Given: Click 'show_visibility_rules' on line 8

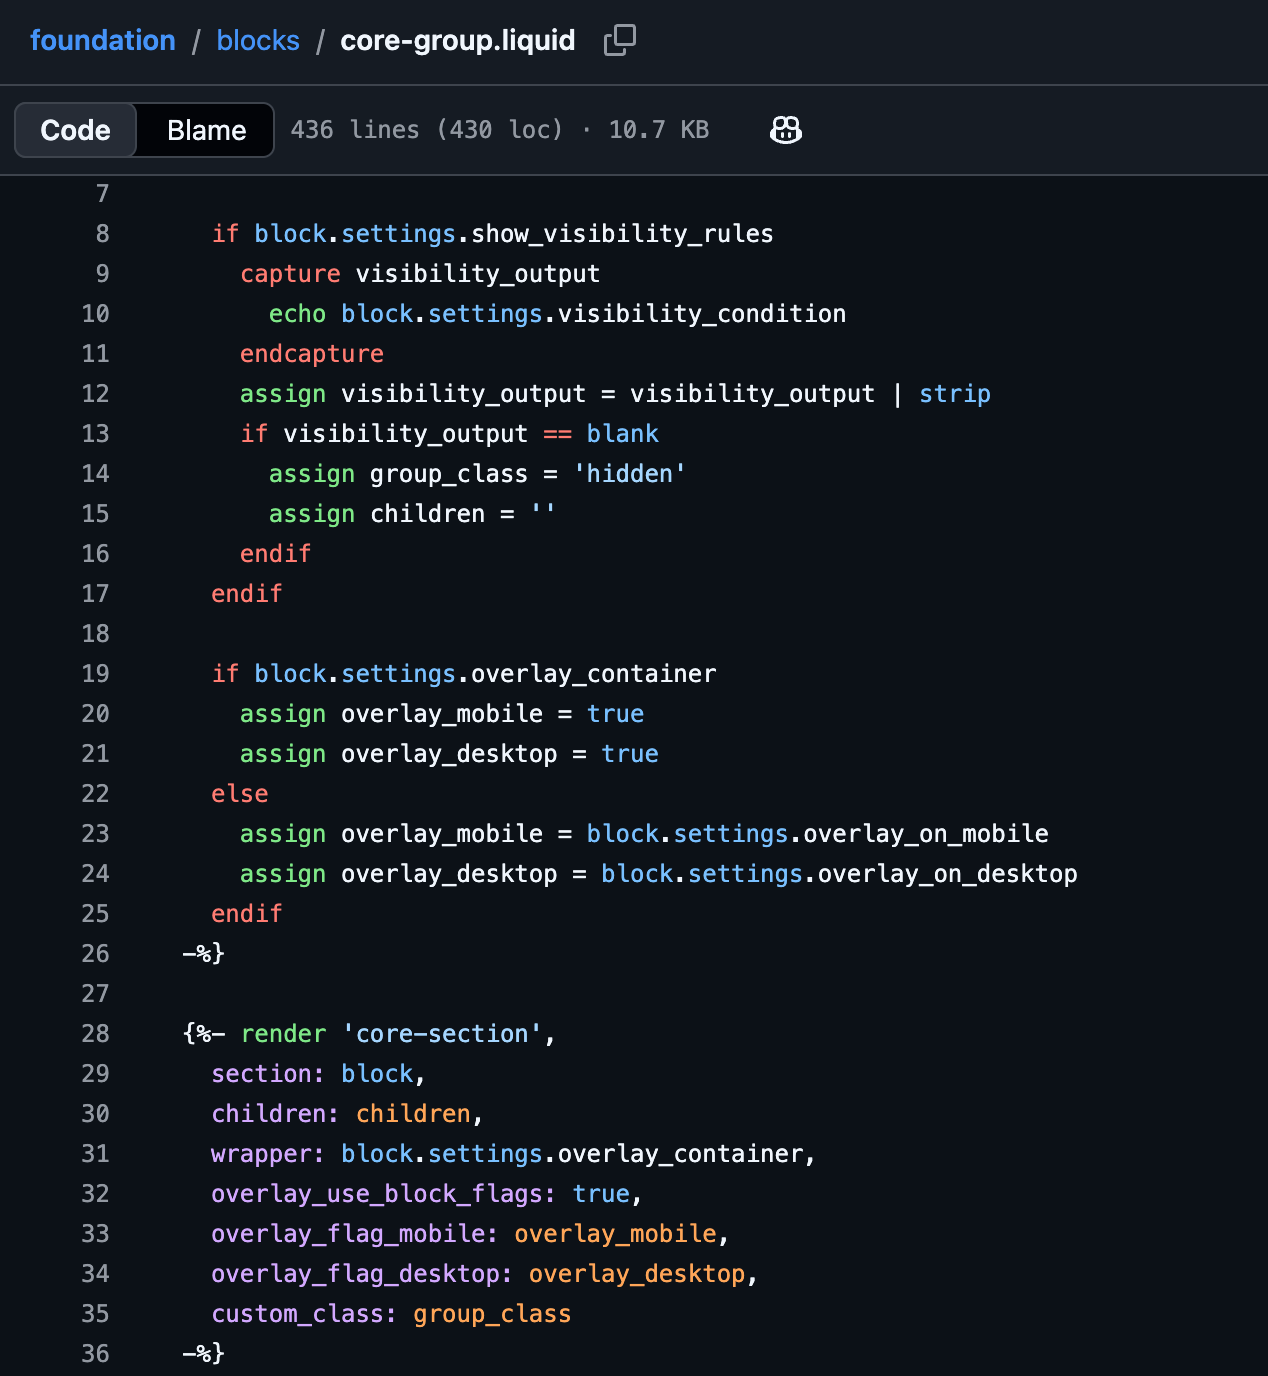Looking at the screenshot, I should click(622, 234).
